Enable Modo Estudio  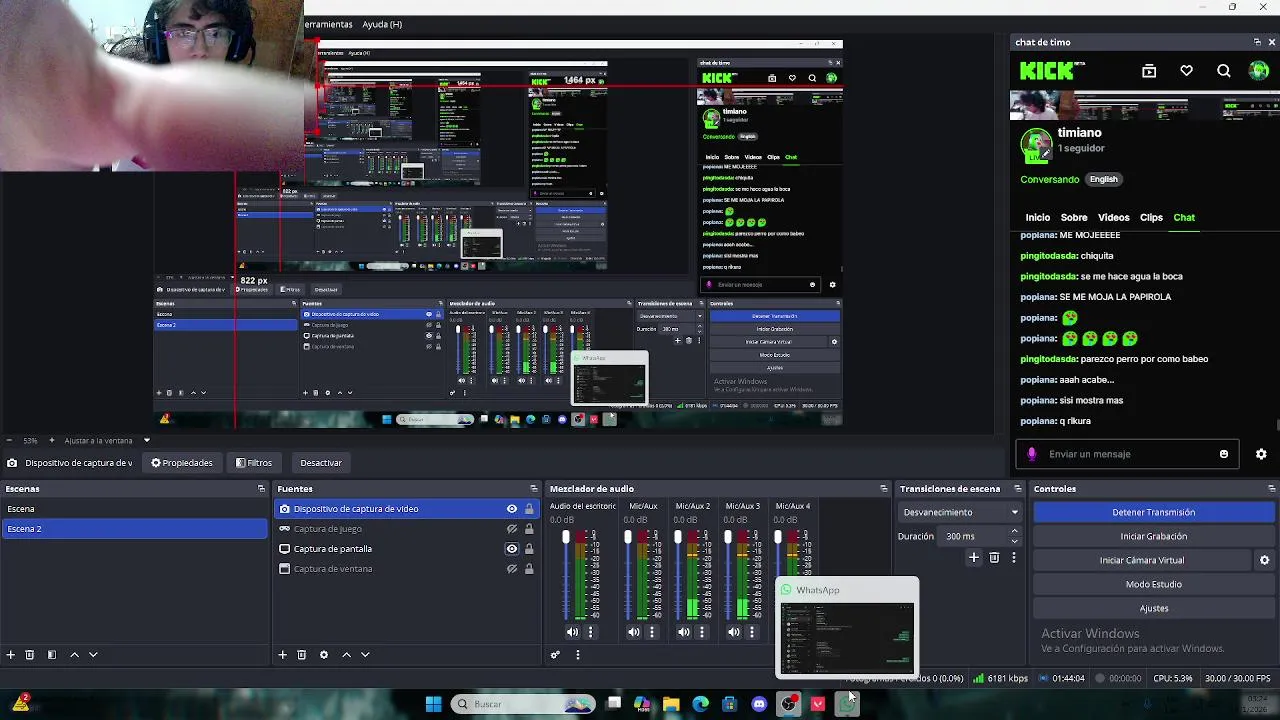[1153, 584]
